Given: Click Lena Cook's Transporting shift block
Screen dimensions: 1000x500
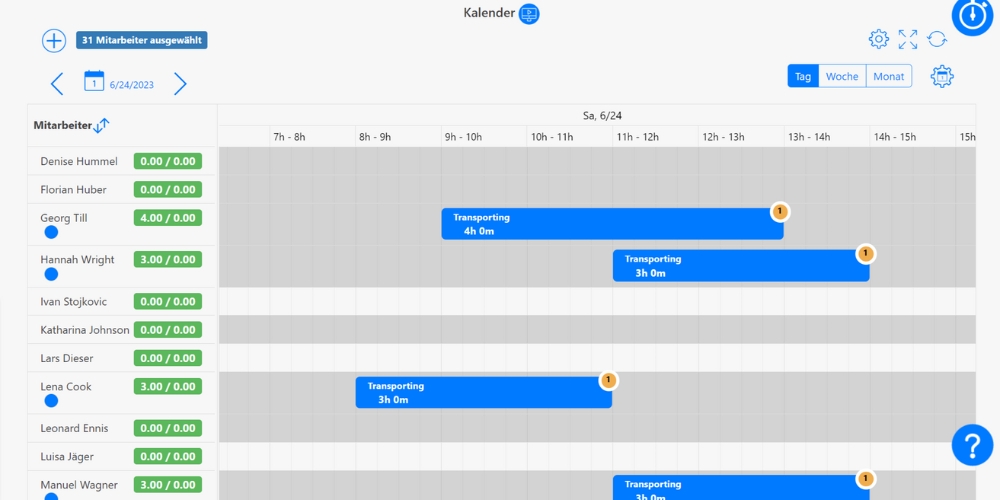Looking at the screenshot, I should pyautogui.click(x=483, y=392).
